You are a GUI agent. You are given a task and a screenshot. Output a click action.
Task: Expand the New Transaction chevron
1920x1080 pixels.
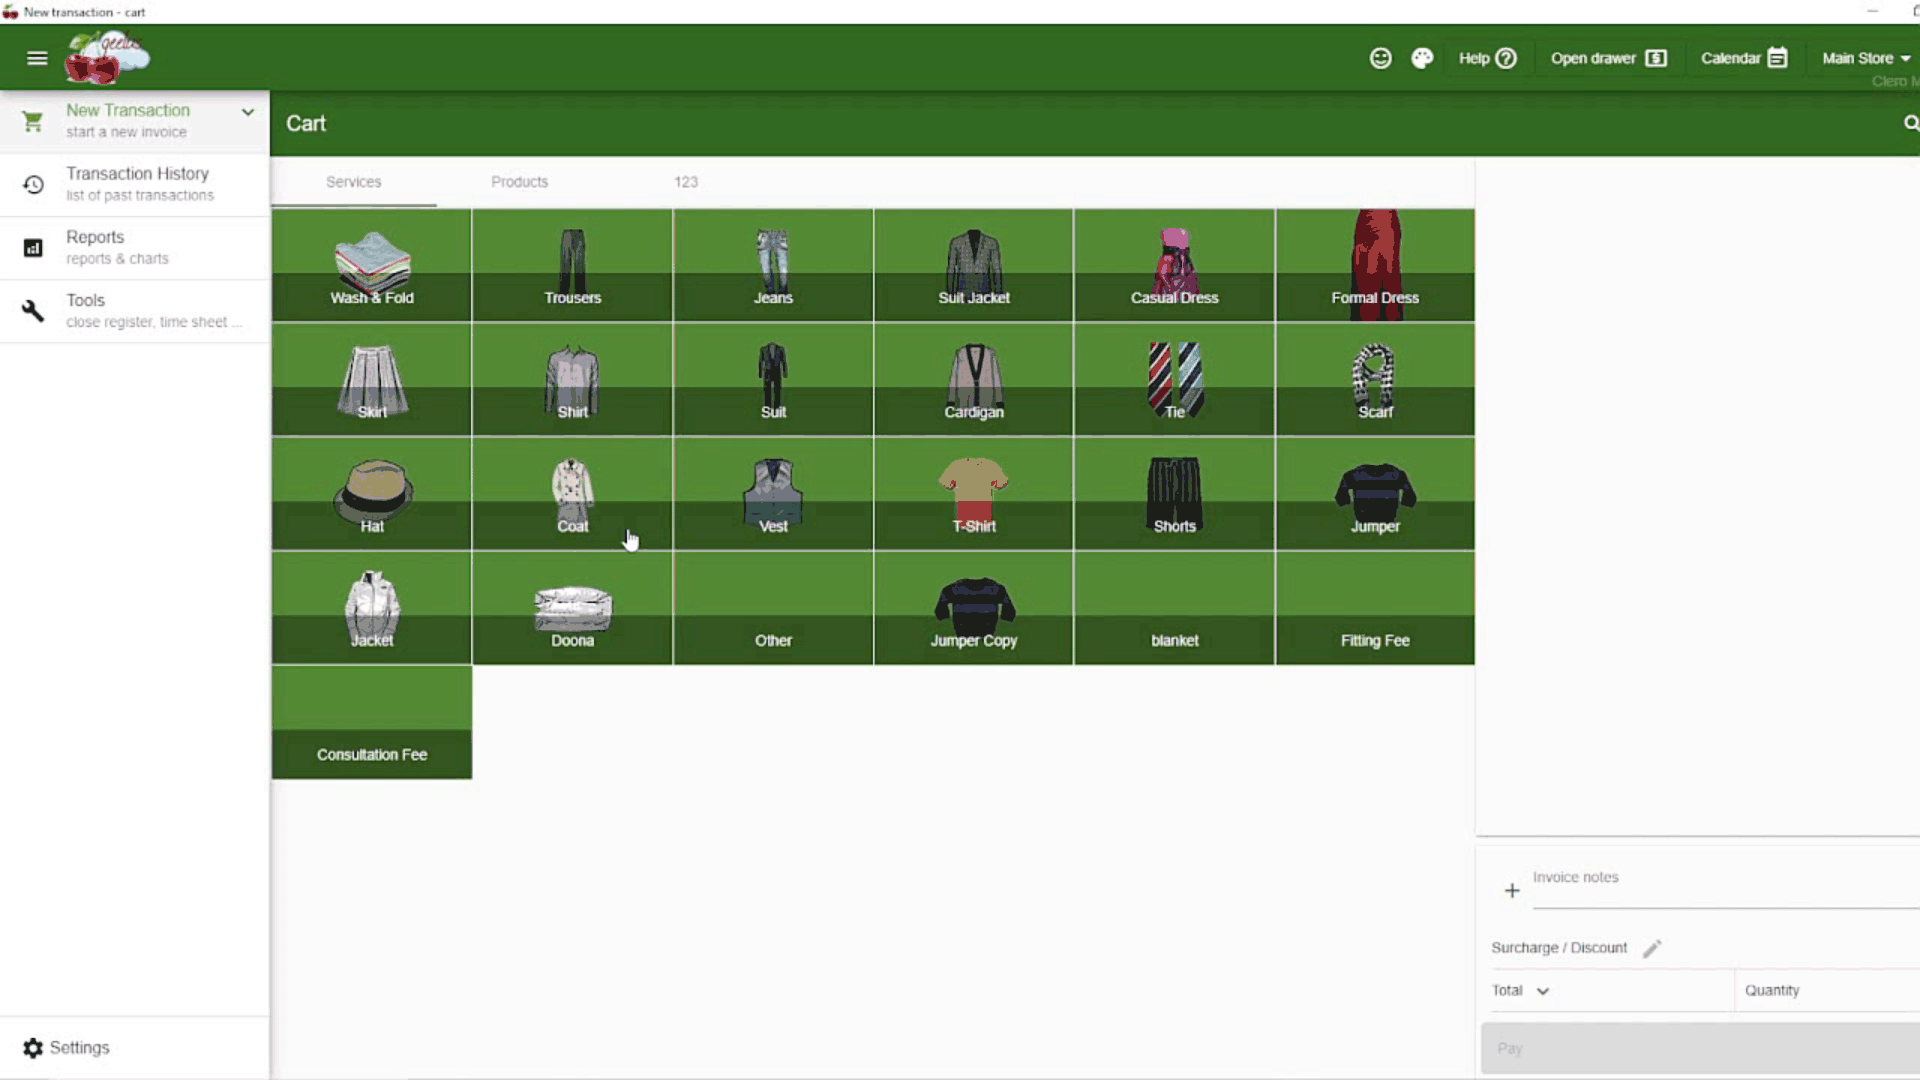[247, 112]
